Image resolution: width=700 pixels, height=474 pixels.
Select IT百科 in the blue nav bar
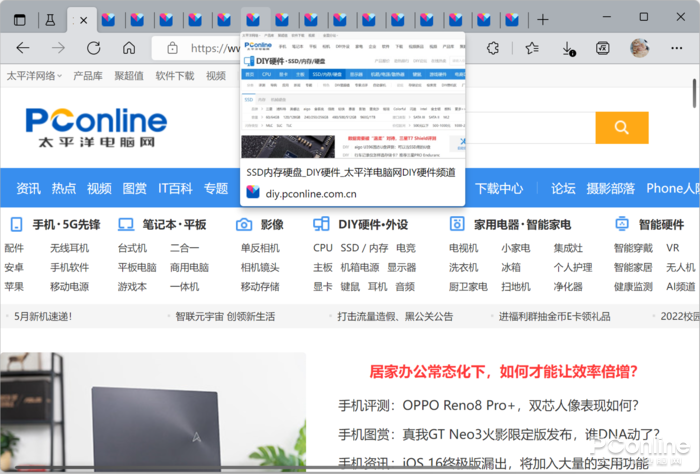175,188
